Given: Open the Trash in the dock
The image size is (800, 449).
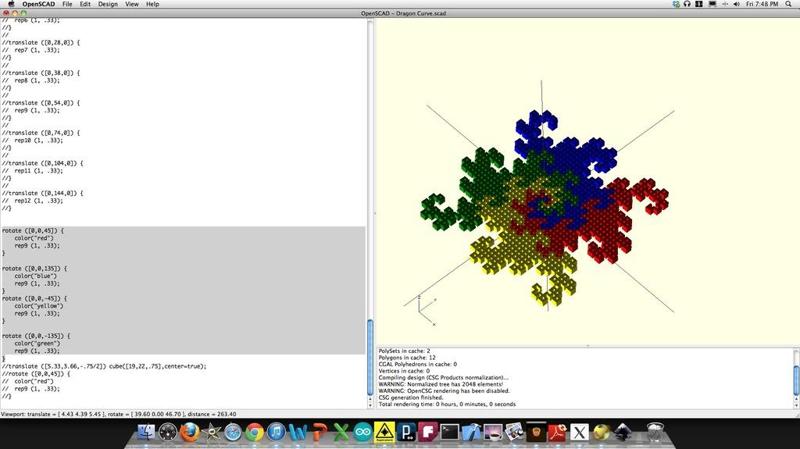Looking at the screenshot, I should point(655,433).
